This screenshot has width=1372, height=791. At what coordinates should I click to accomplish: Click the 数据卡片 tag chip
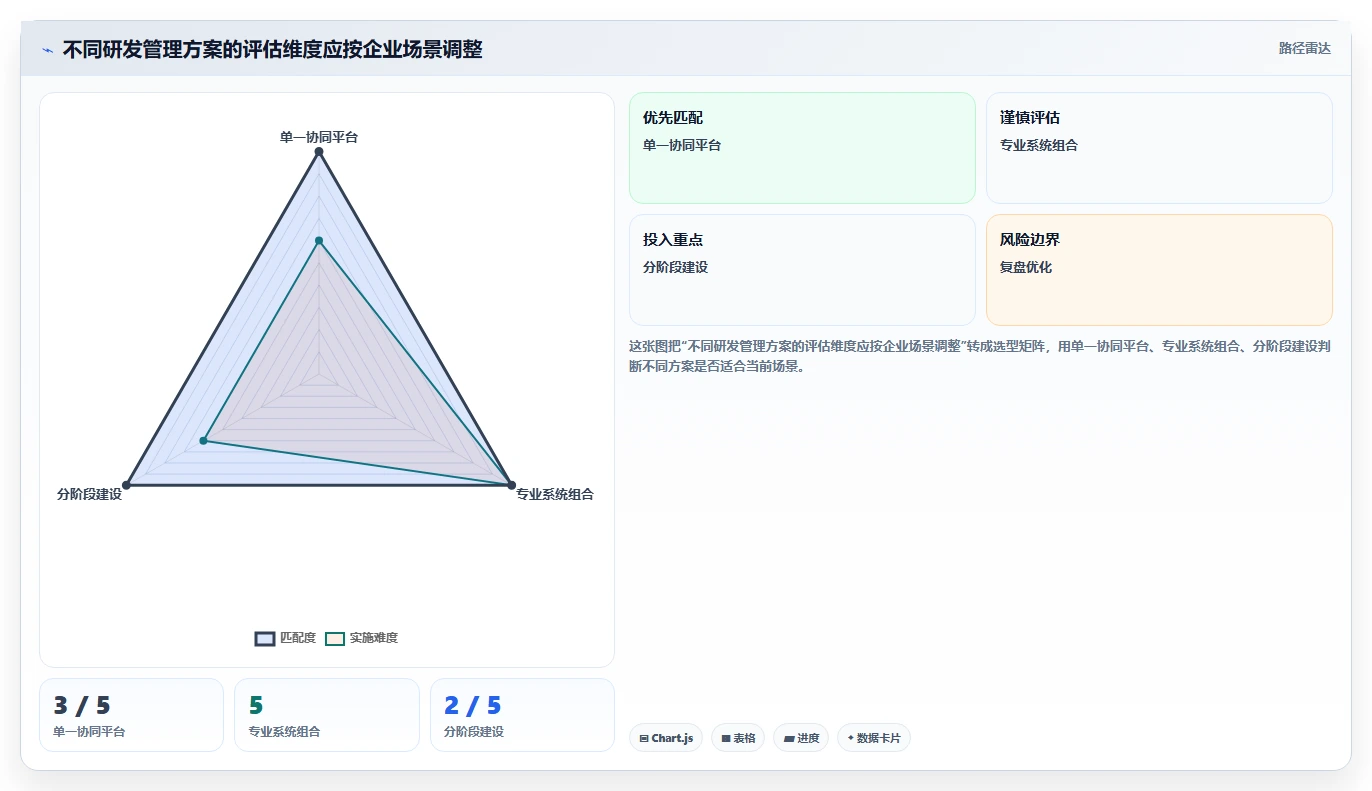pos(873,738)
